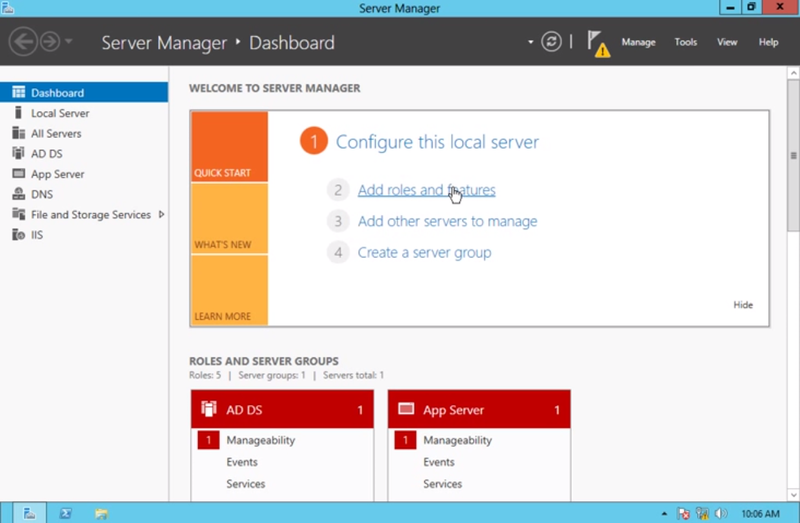Click Configure this local server link

coord(437,142)
